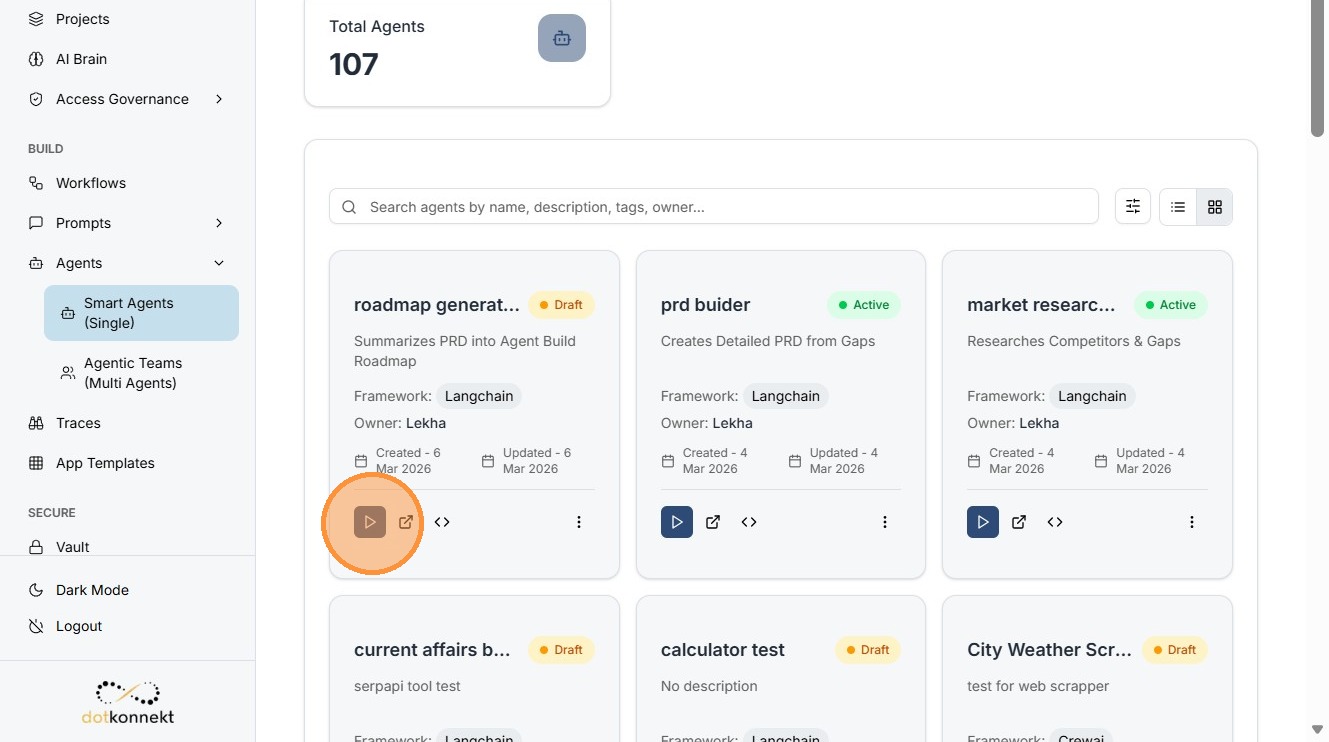Viewport: 1329px width, 742px height.
Task: Open roadmap generator agent in new tab
Action: pos(406,522)
